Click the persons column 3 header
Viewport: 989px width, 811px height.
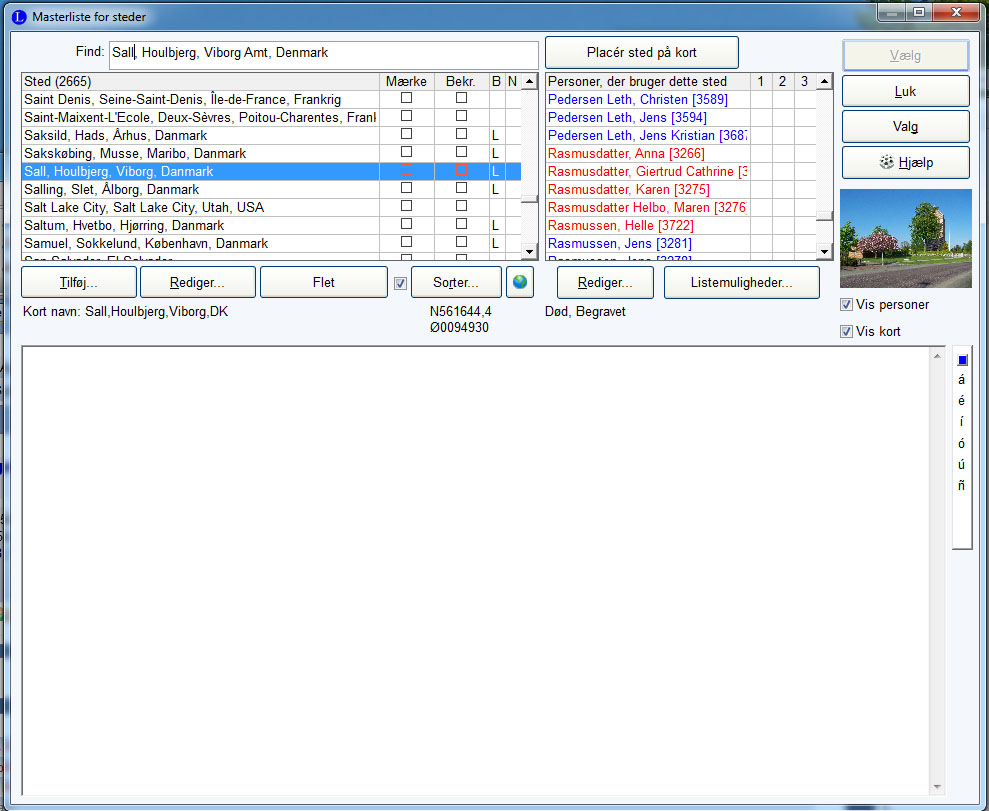[805, 81]
